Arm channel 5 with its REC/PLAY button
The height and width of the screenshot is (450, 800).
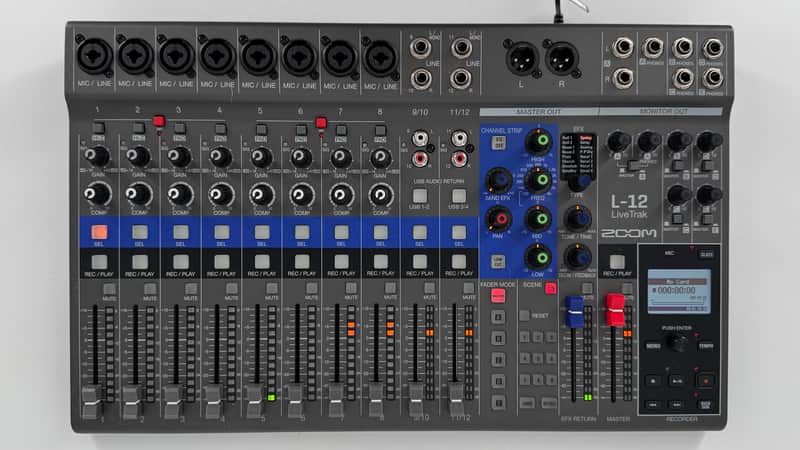tap(262, 262)
